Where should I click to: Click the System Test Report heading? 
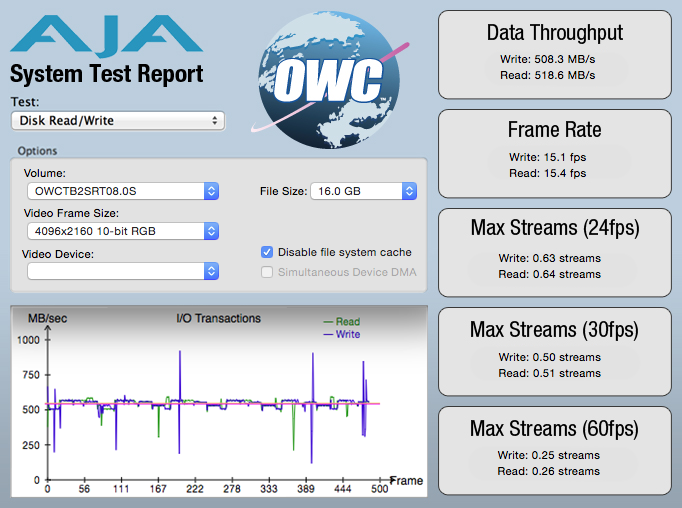click(x=107, y=74)
